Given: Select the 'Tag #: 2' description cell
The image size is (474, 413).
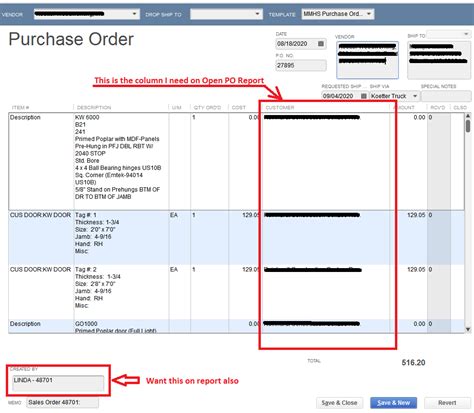Looking at the screenshot, I should [x=121, y=292].
